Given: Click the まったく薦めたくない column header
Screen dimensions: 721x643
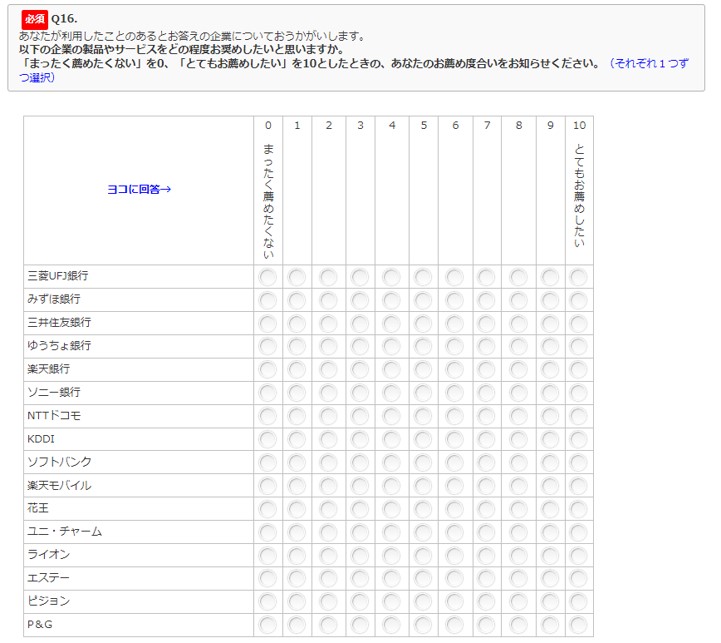Looking at the screenshot, I should point(268,200).
